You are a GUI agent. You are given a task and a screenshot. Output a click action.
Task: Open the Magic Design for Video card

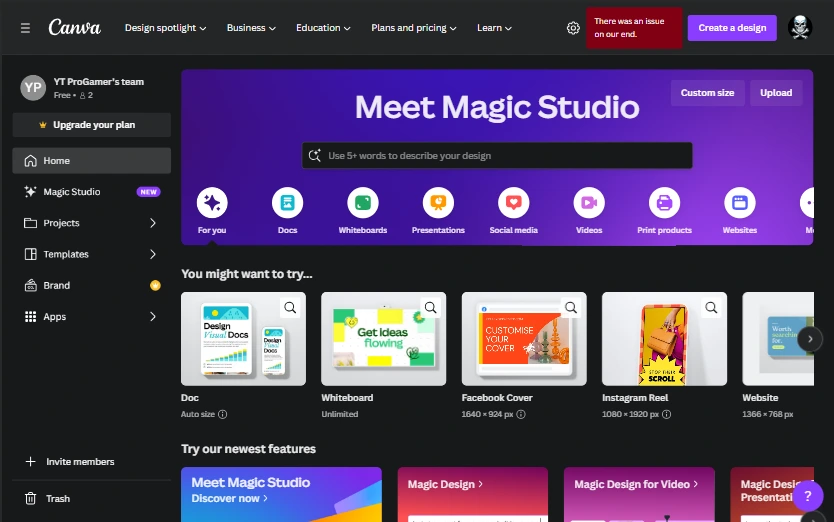[639, 494]
